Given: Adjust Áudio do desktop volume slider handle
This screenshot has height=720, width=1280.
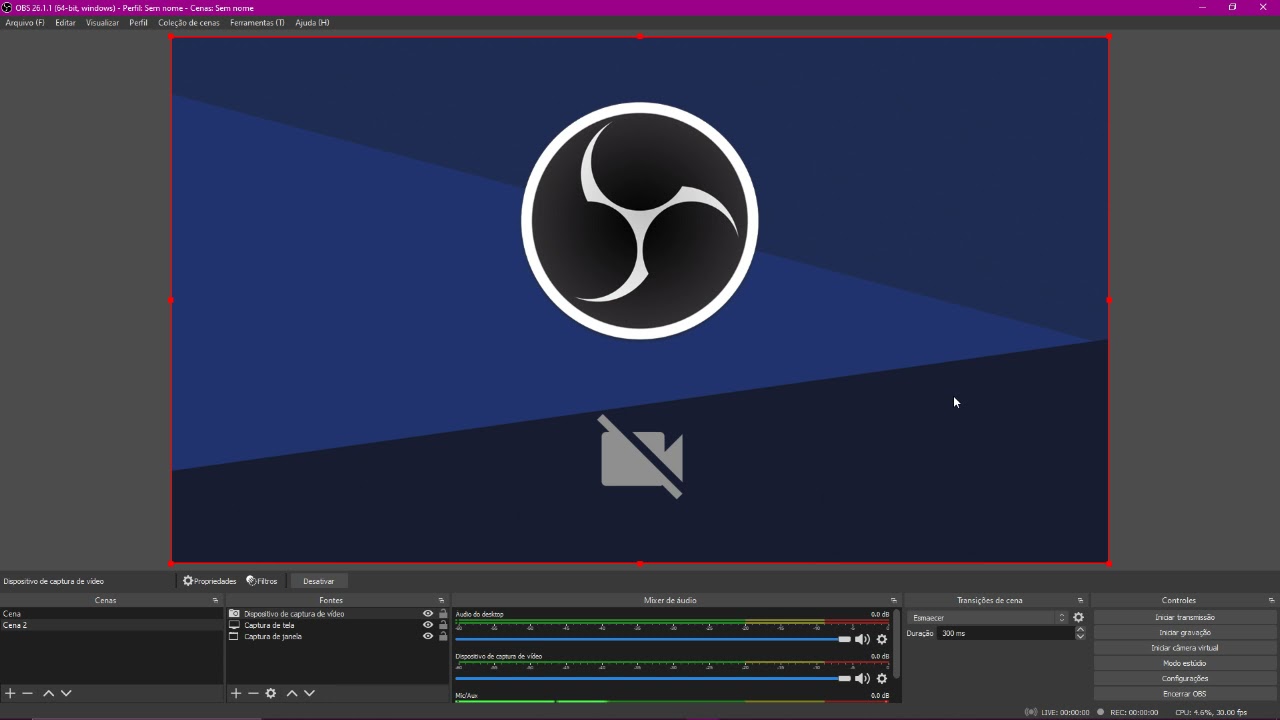Looking at the screenshot, I should [845, 639].
